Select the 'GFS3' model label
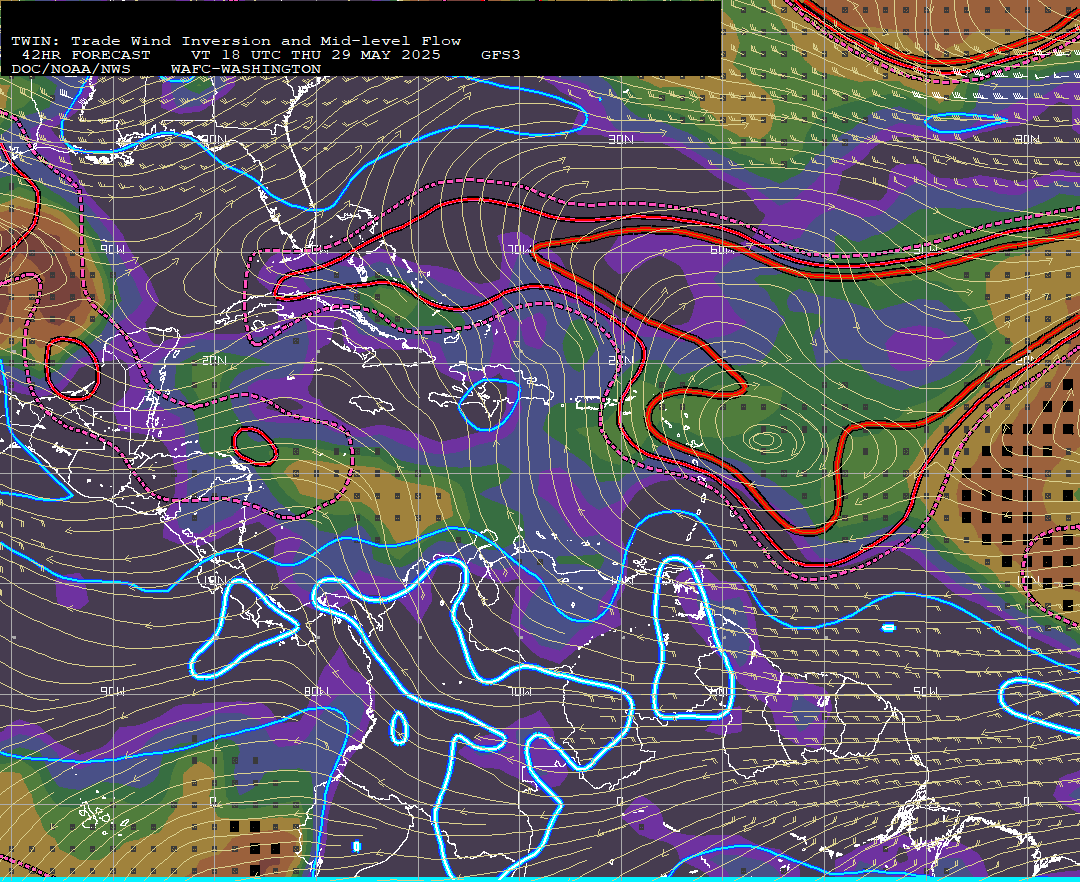 [500, 55]
